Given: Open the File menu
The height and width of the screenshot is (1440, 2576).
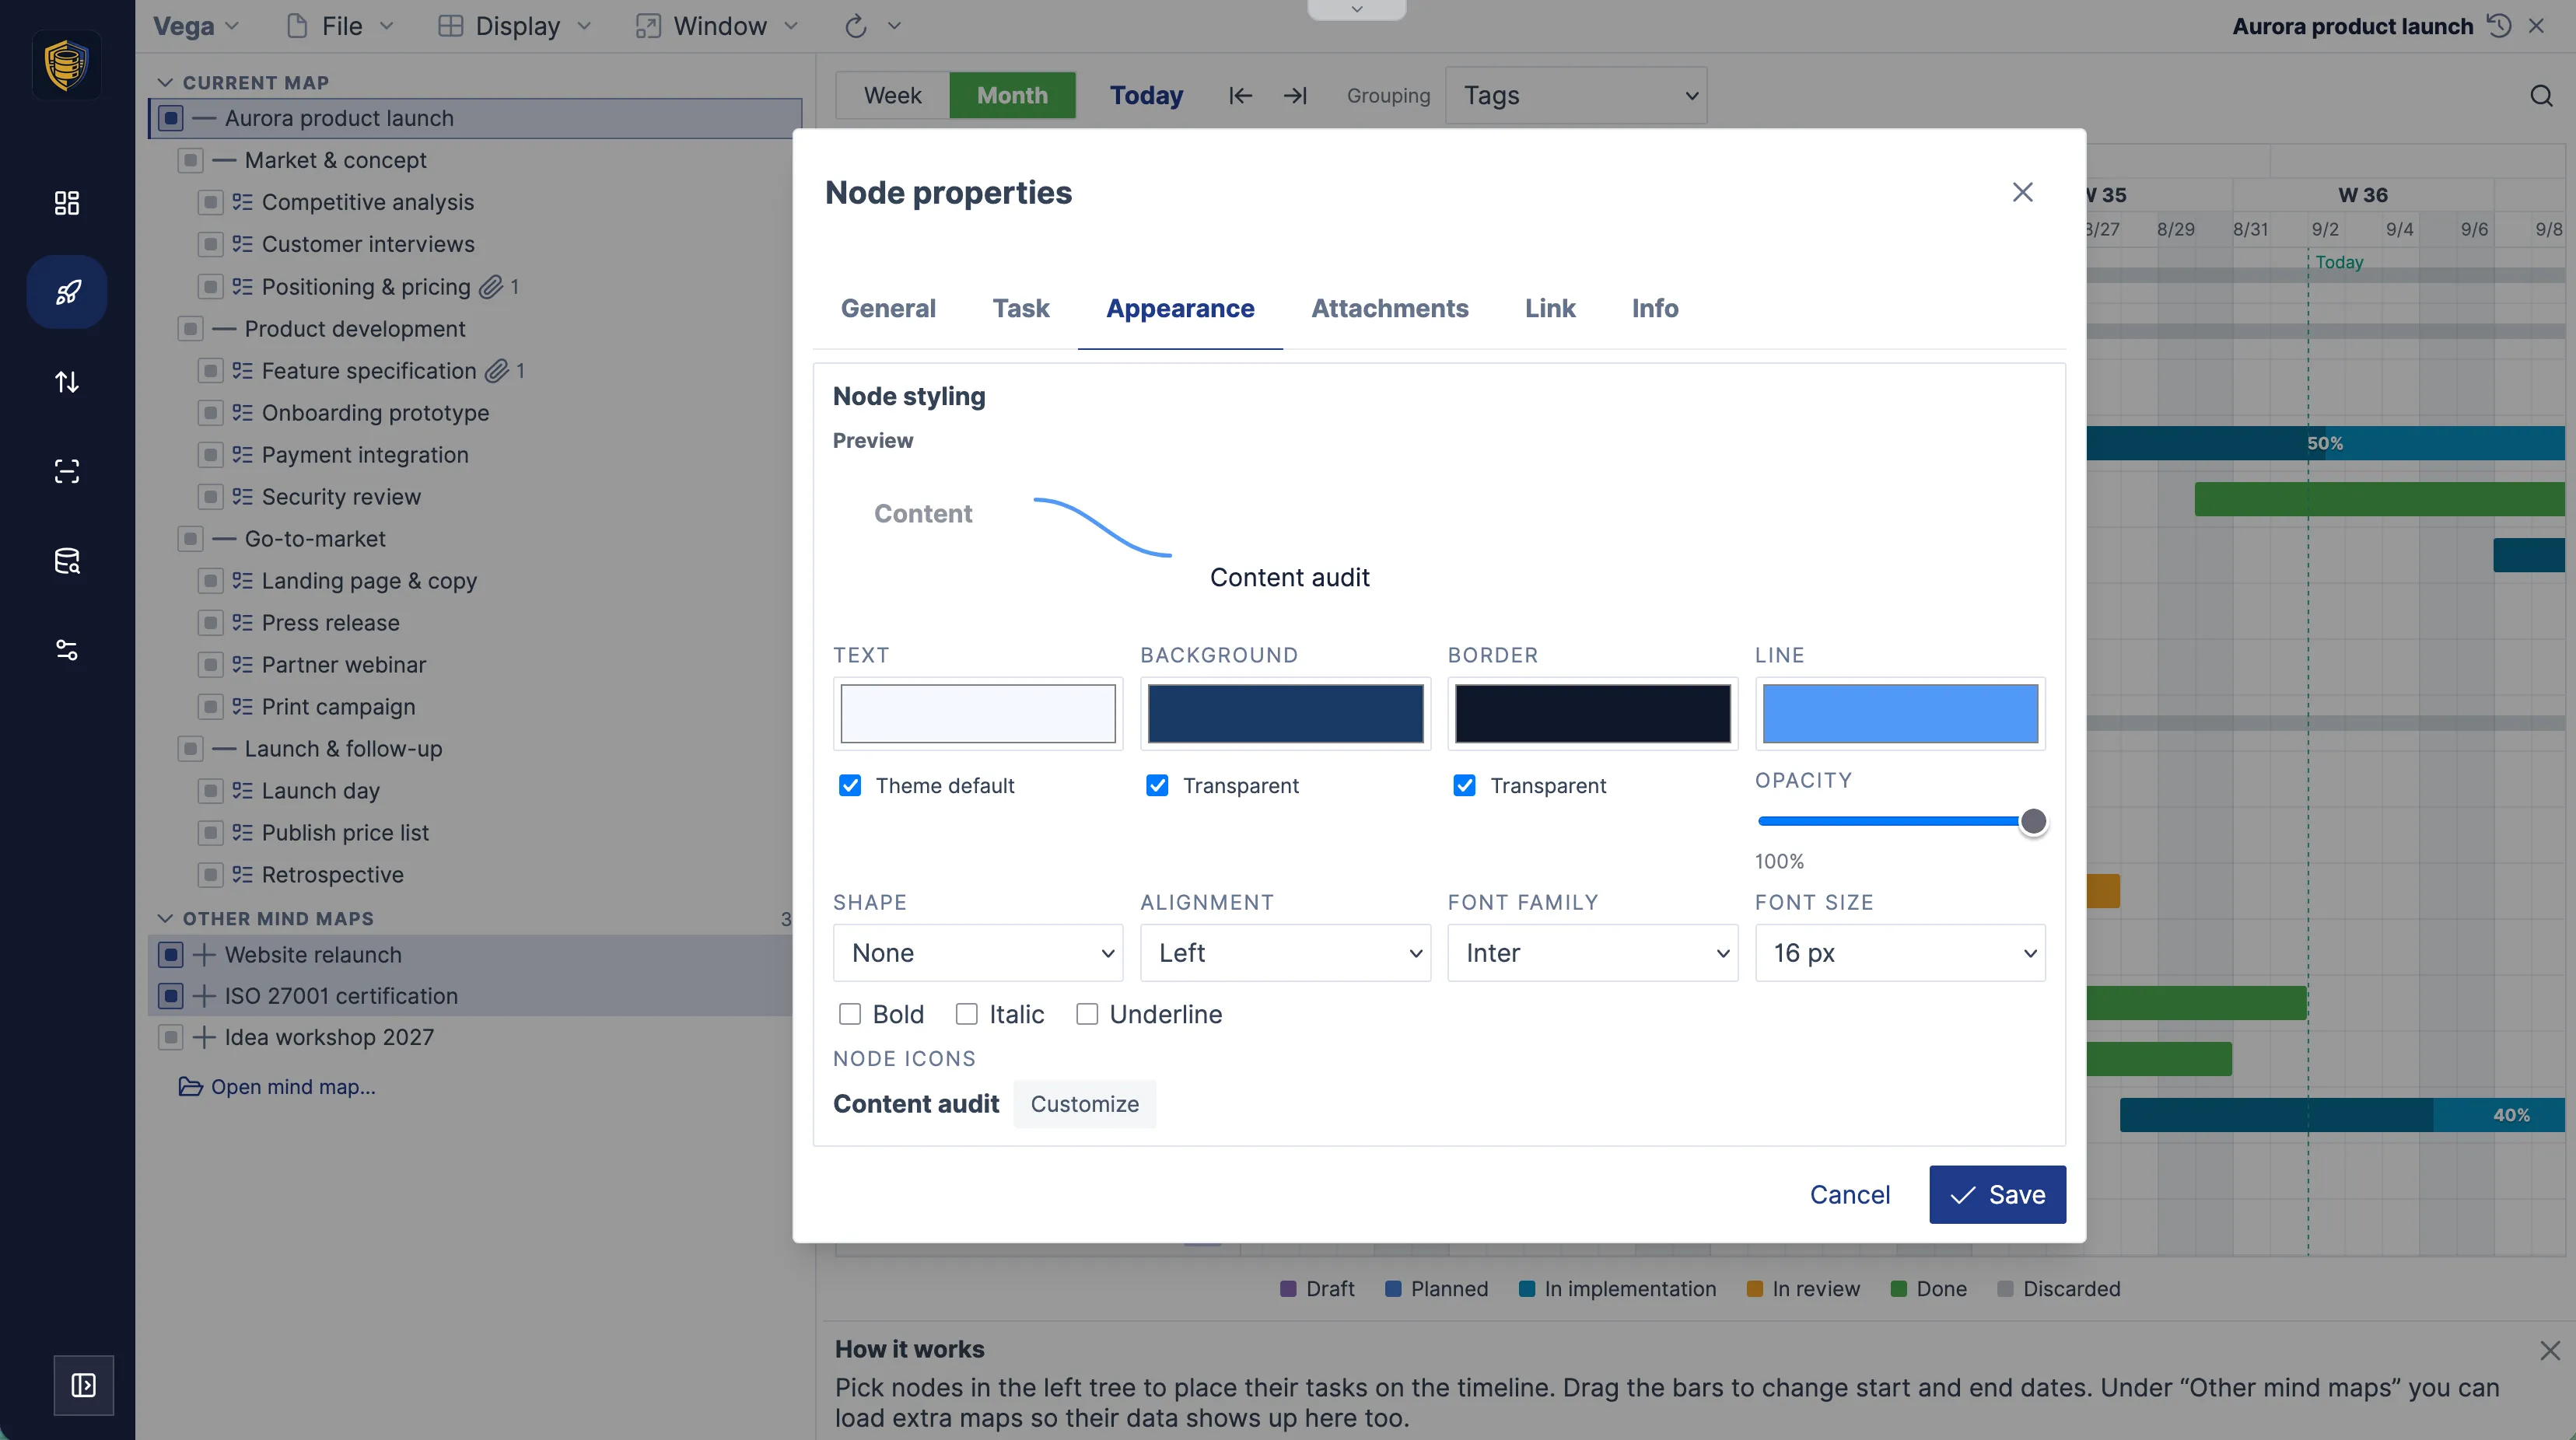Looking at the screenshot, I should pyautogui.click(x=340, y=26).
